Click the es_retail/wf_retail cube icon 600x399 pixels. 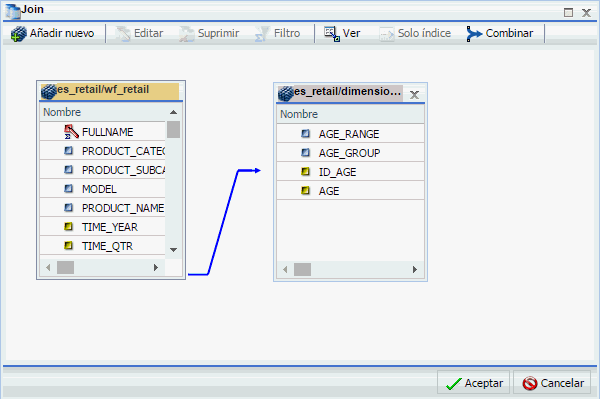pyautogui.click(x=49, y=91)
